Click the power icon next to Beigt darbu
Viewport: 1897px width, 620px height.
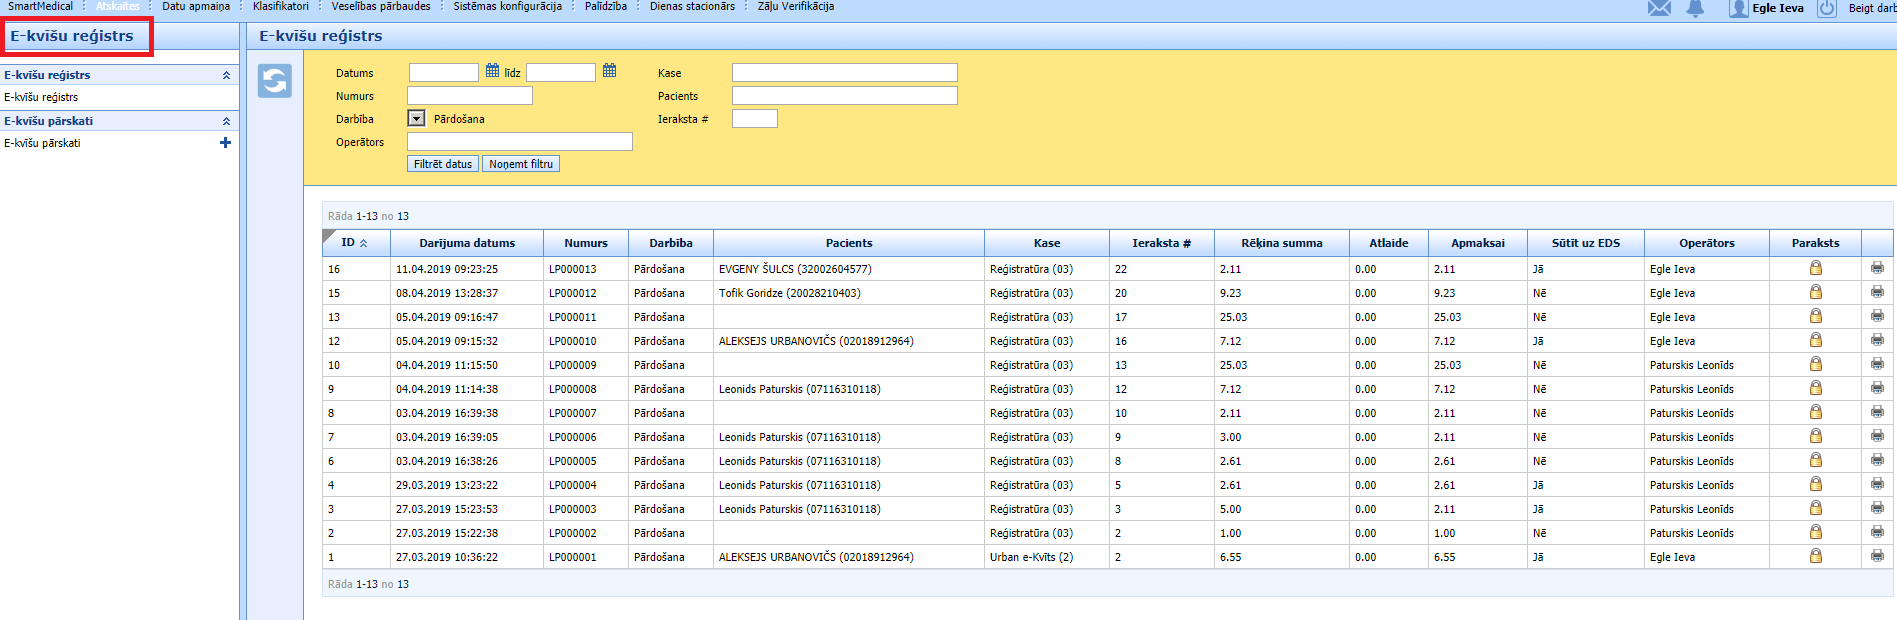(x=1826, y=8)
